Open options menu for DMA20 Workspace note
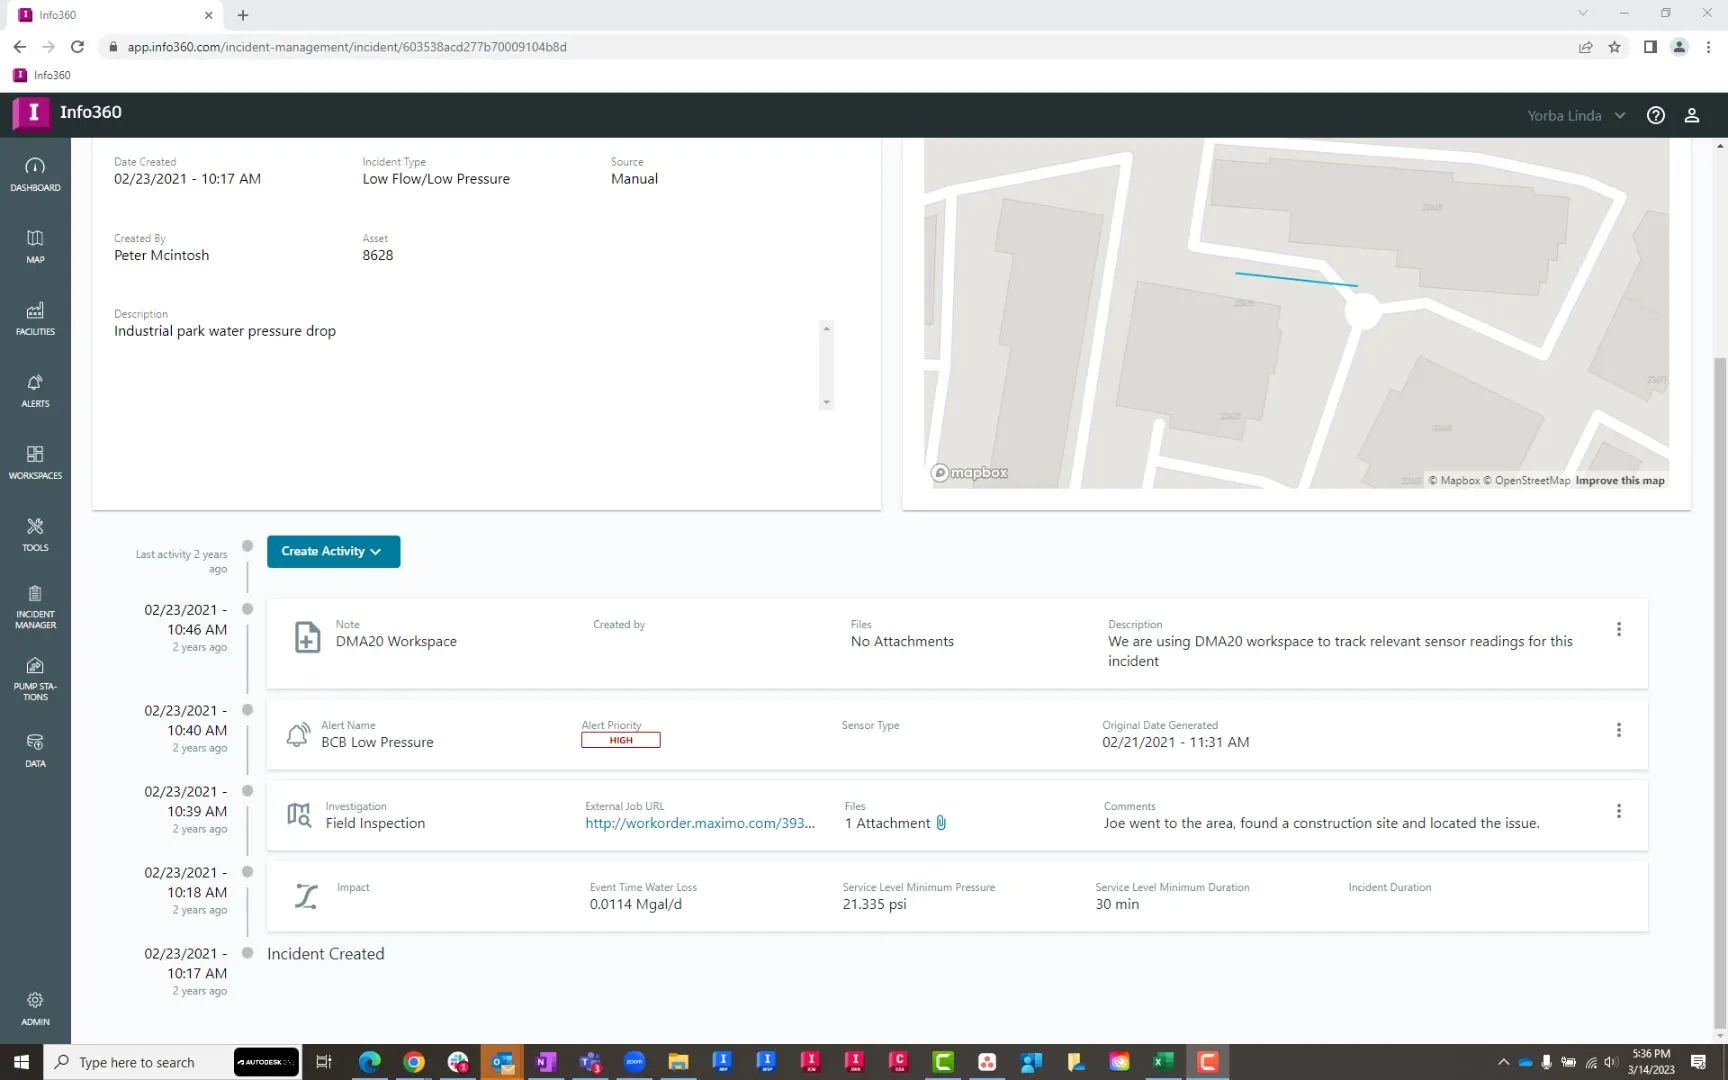Viewport: 1728px width, 1080px height. coord(1618,629)
